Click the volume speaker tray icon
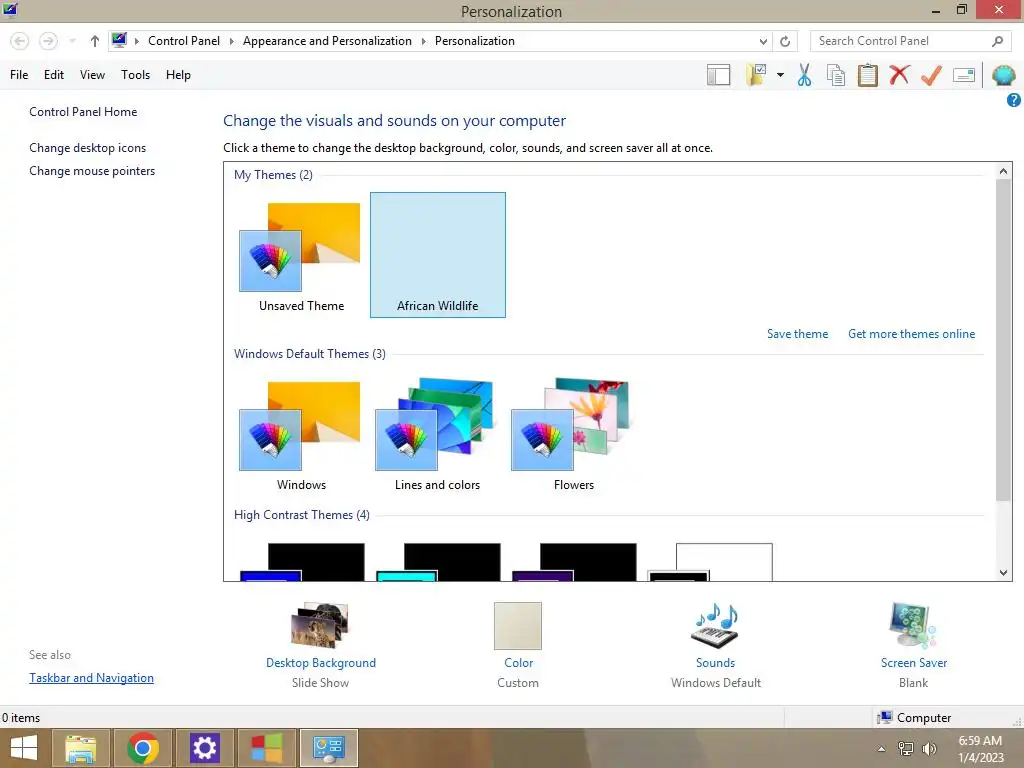The image size is (1024, 768). (929, 749)
